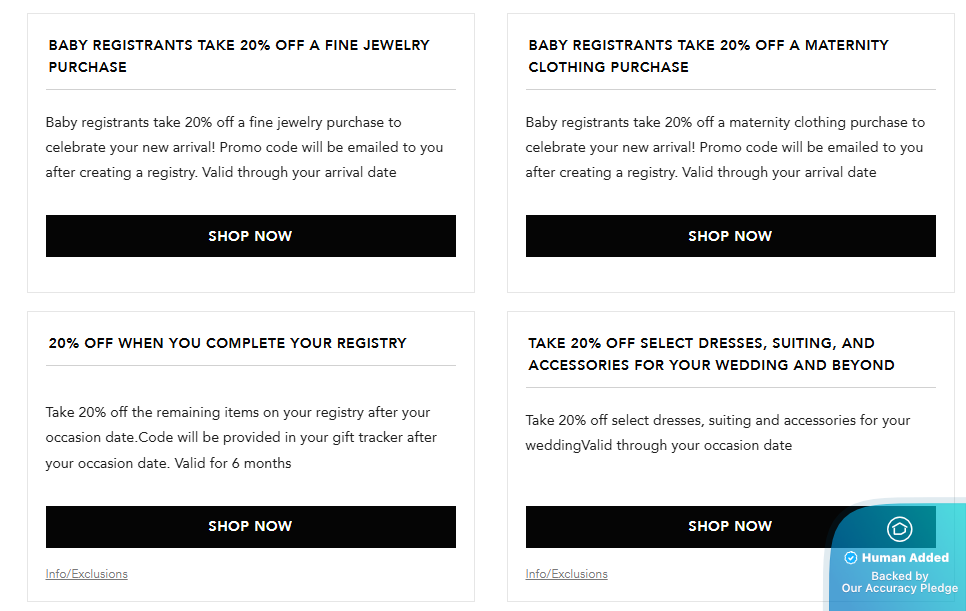Select the 20% off complete your registry heading
966x611 pixels.
(x=228, y=343)
